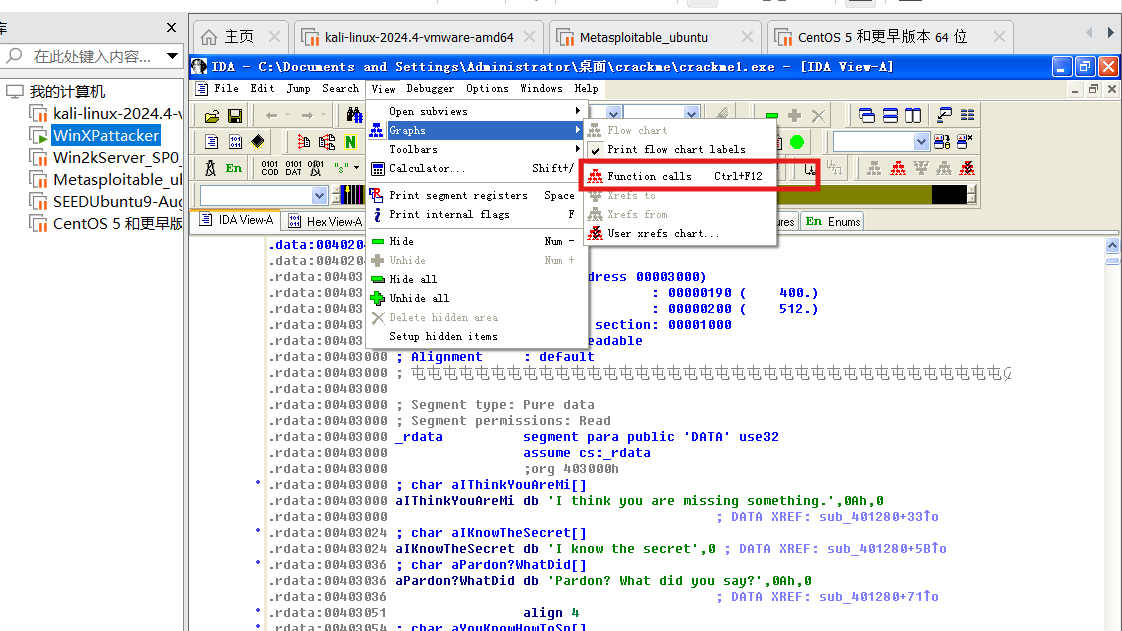Open the Debugger menu

tap(430, 88)
